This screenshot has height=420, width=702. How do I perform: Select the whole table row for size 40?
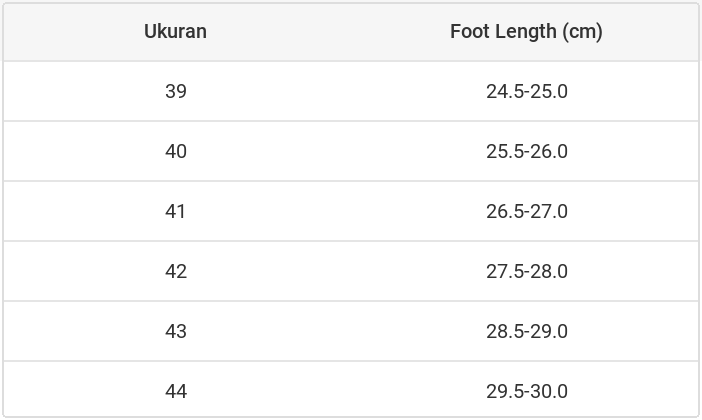pos(350,151)
